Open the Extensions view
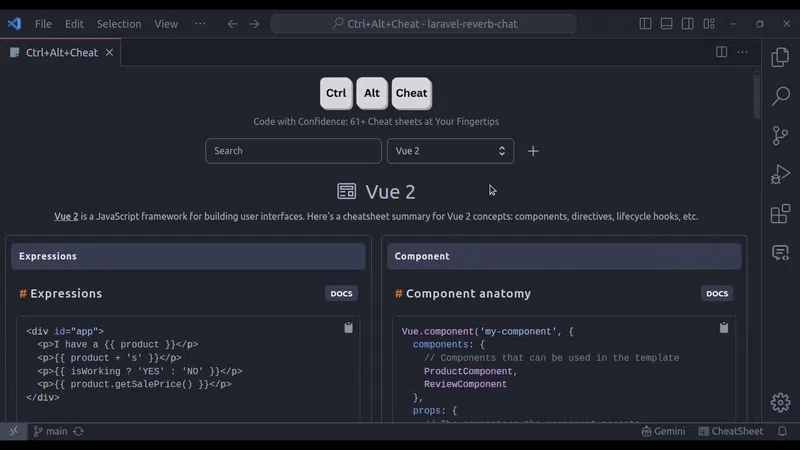Screen dimensions: 800x450 tap(780, 214)
